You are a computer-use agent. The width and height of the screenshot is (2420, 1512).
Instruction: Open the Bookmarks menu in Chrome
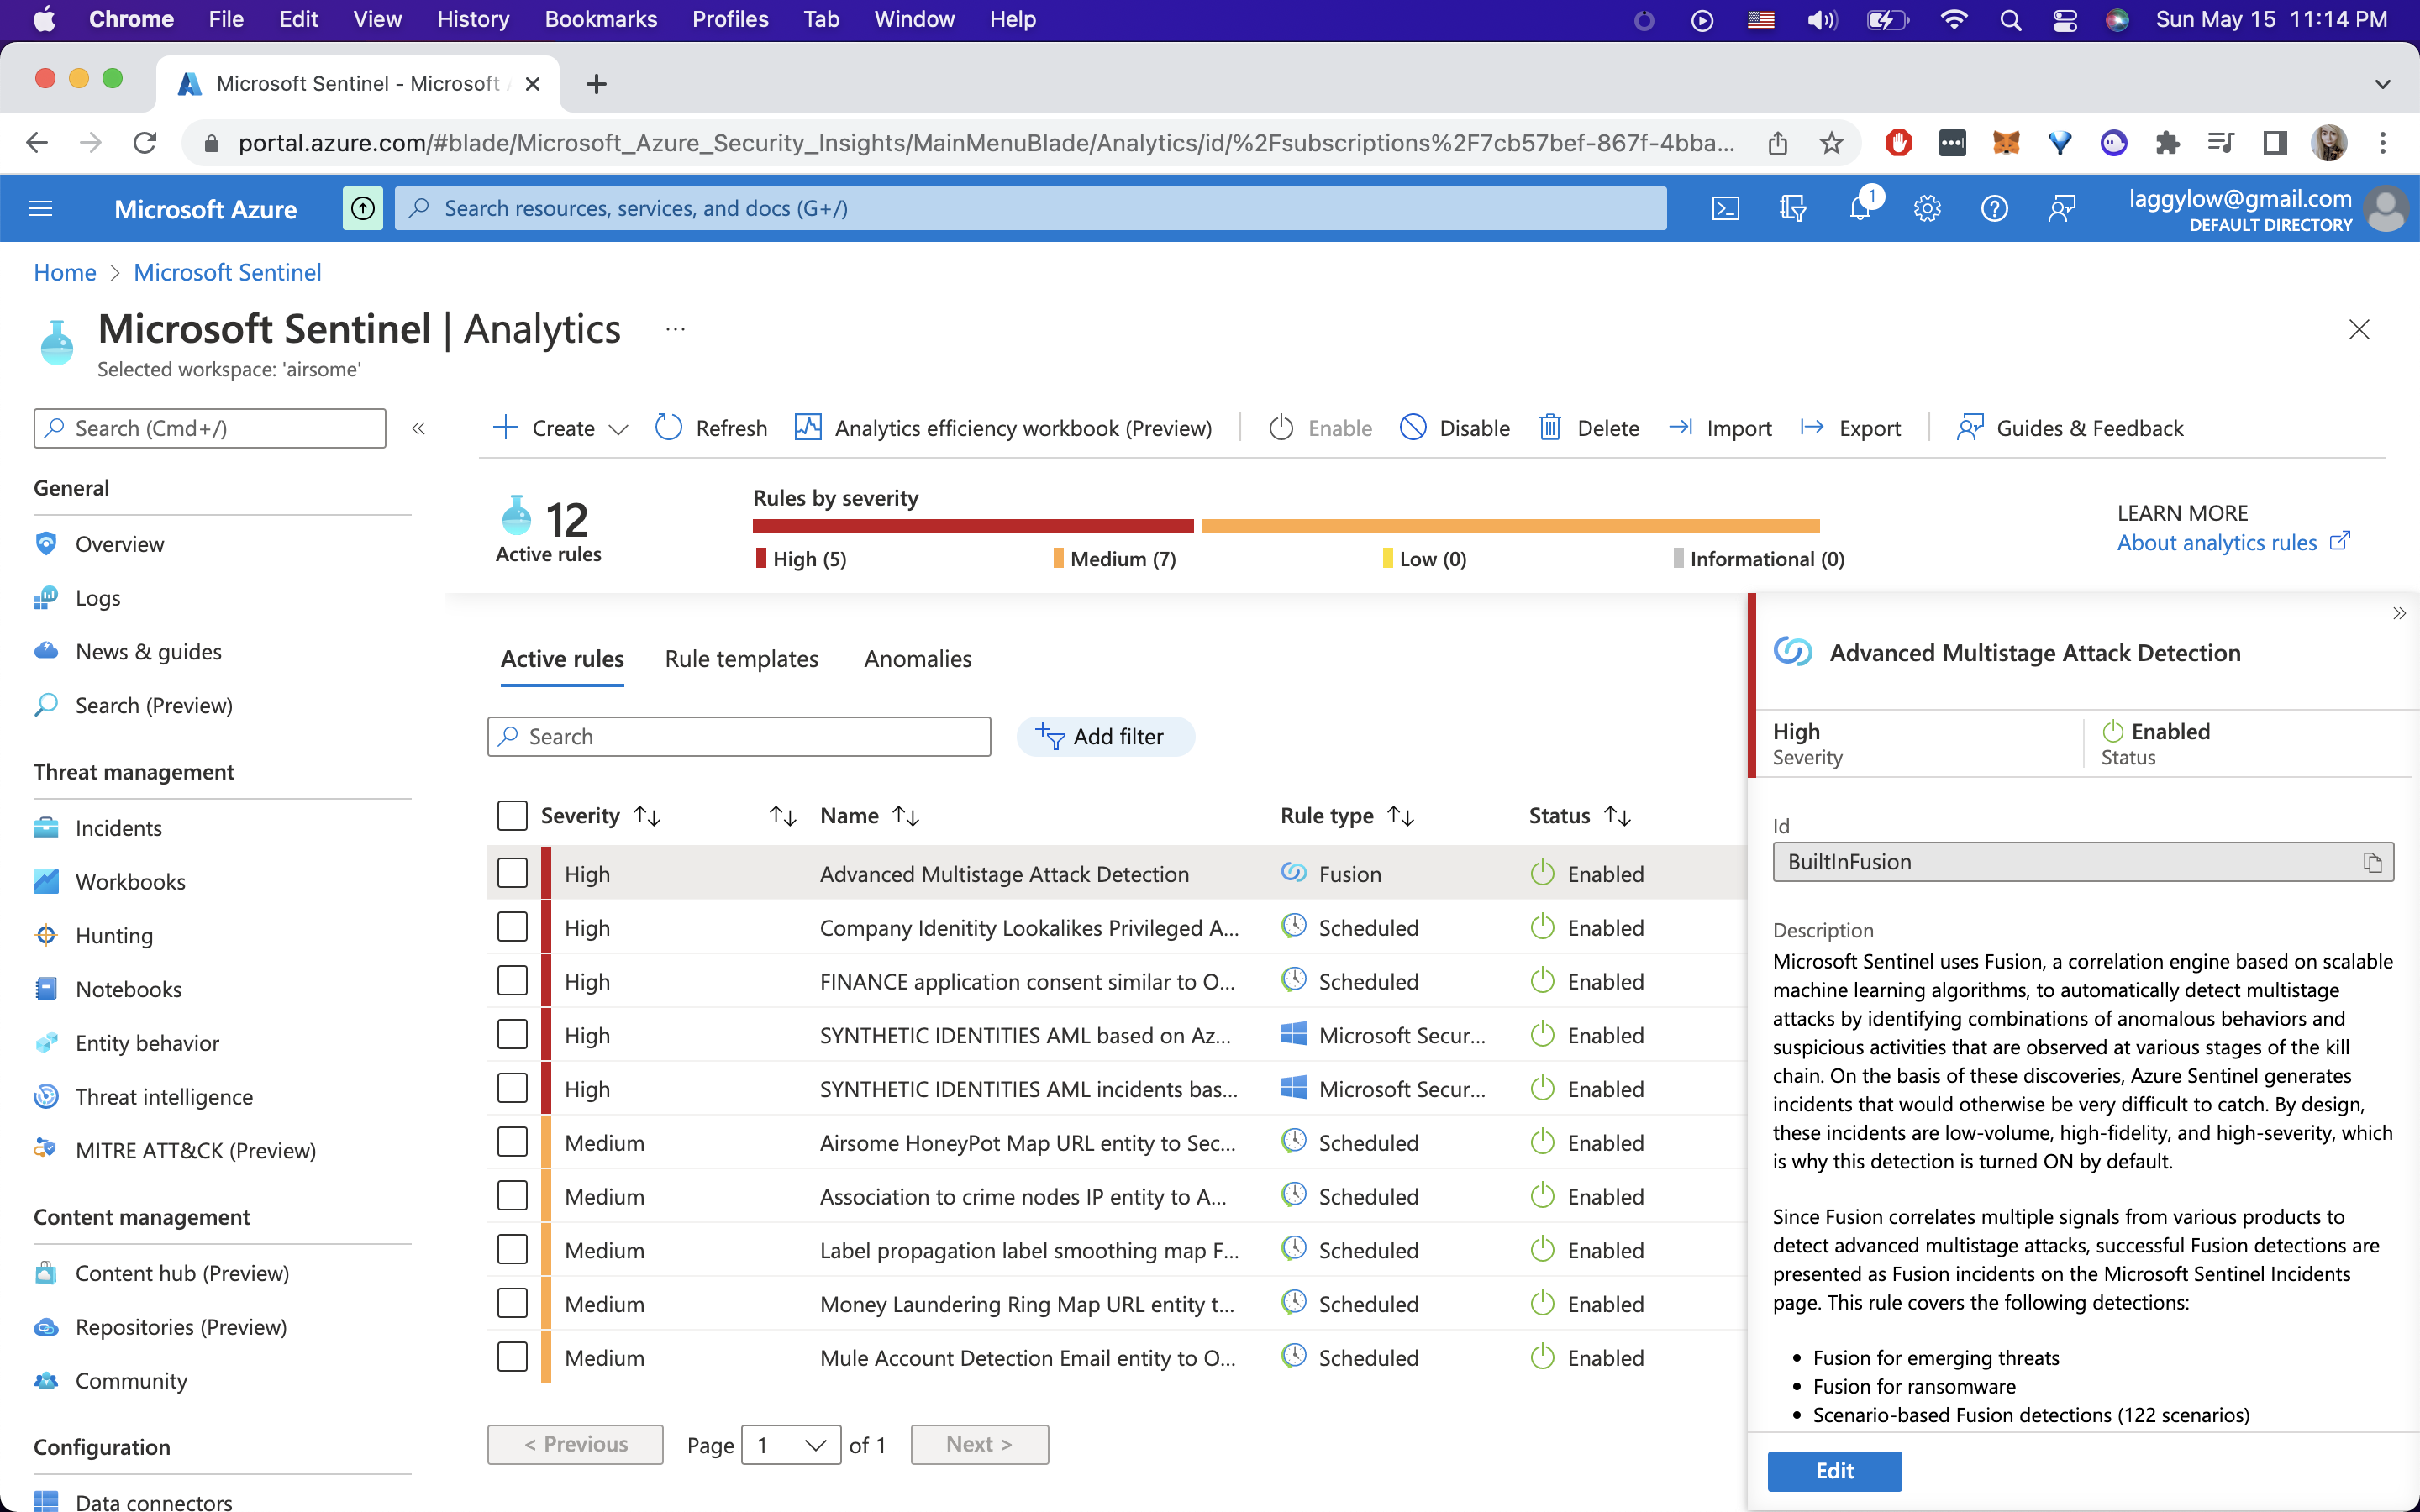click(x=600, y=19)
